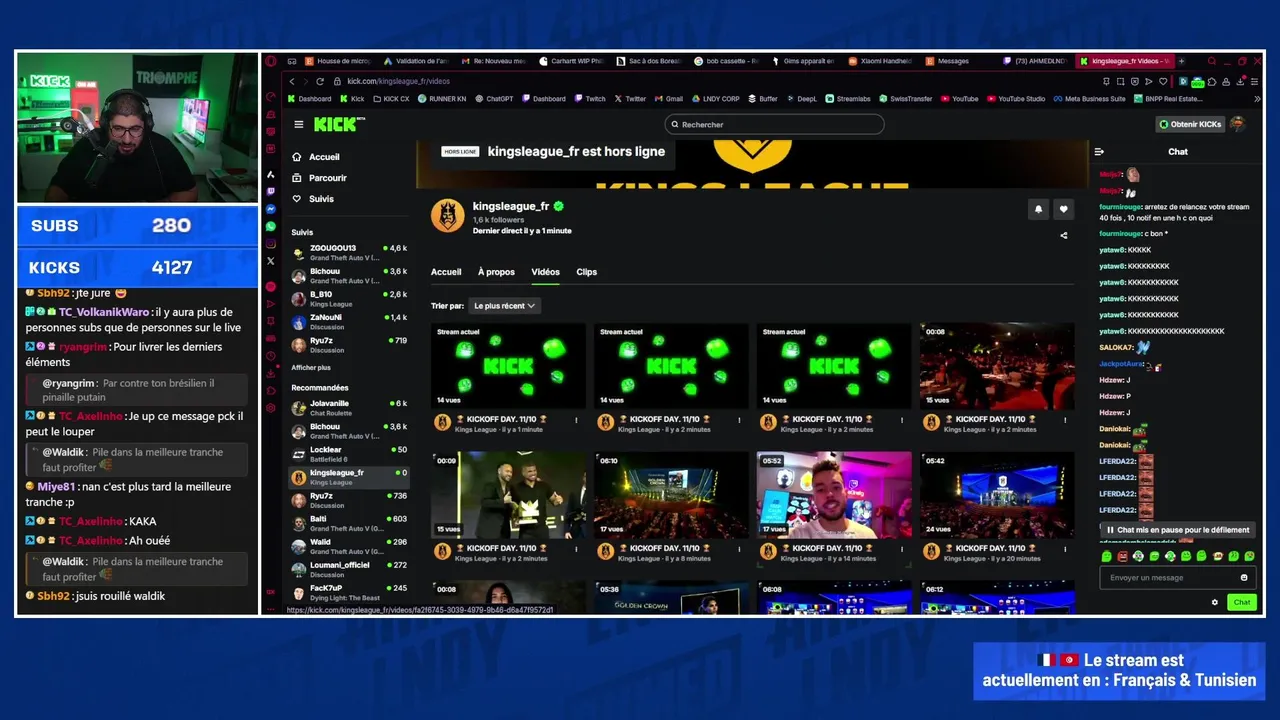Select kingsleague_fr in recommended list

pyautogui.click(x=349, y=477)
